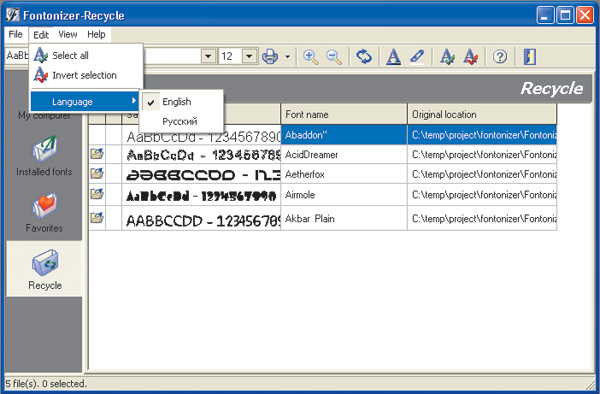The height and width of the screenshot is (394, 600).
Task: Click the AcidDreamer original location path
Action: (x=483, y=155)
